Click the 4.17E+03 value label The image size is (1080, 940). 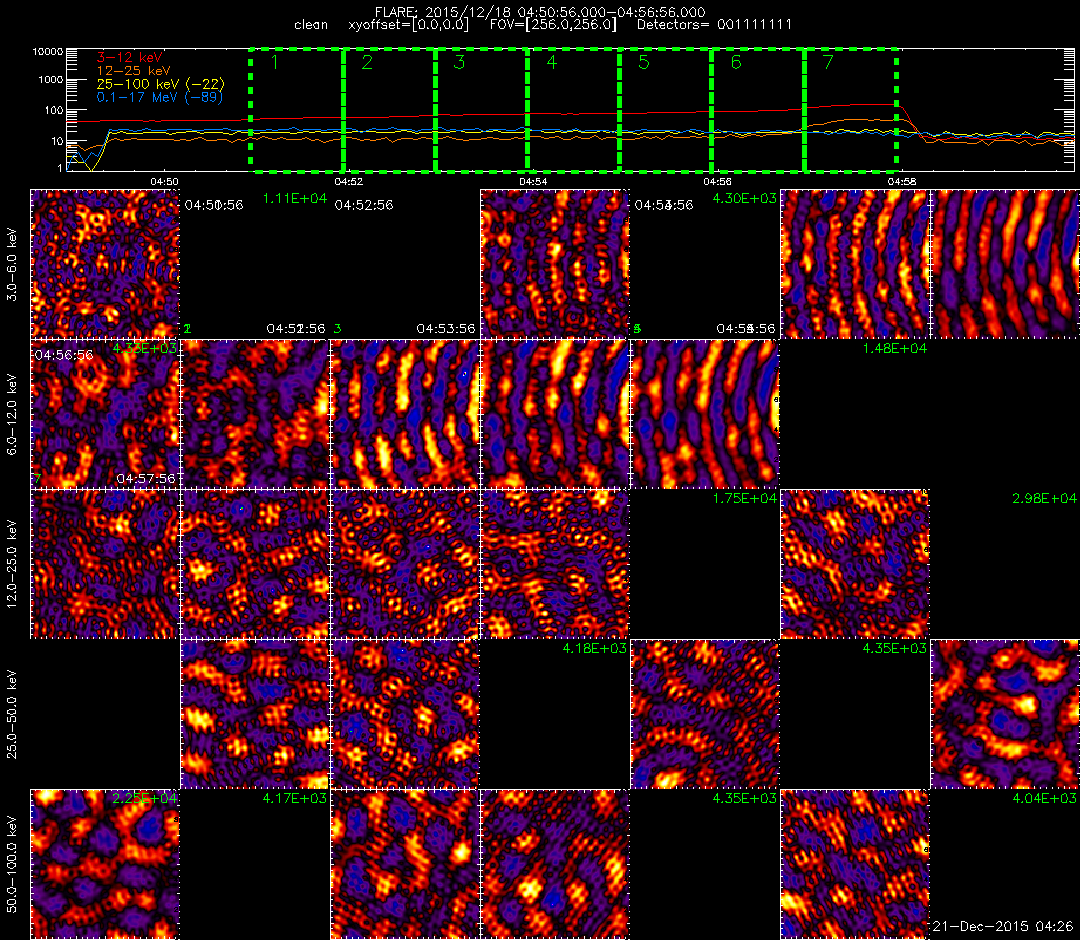[x=295, y=798]
